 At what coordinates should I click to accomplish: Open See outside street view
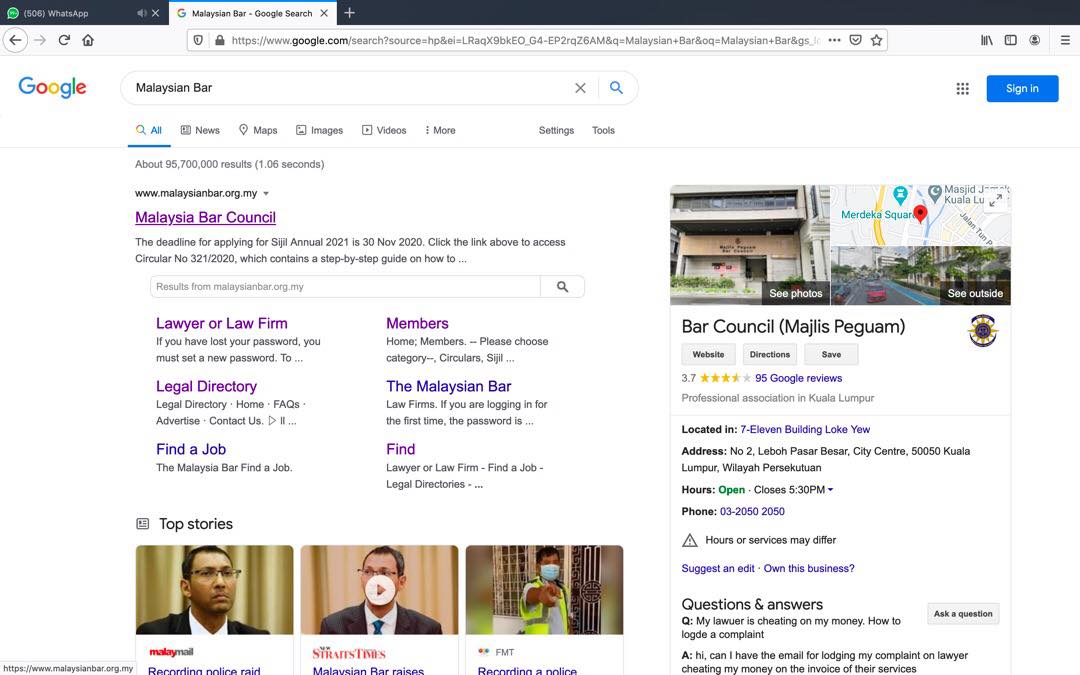tap(921, 276)
